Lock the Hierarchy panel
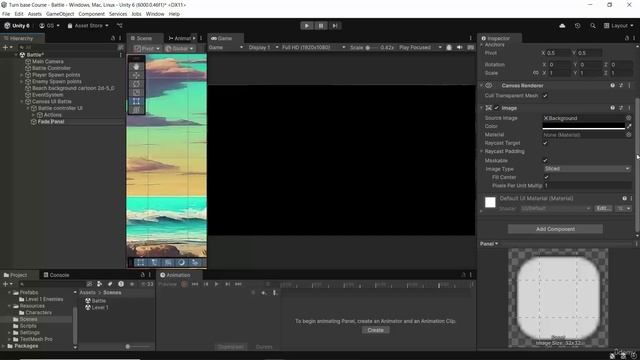Viewport: 640px width, 360px height. tap(113, 38)
